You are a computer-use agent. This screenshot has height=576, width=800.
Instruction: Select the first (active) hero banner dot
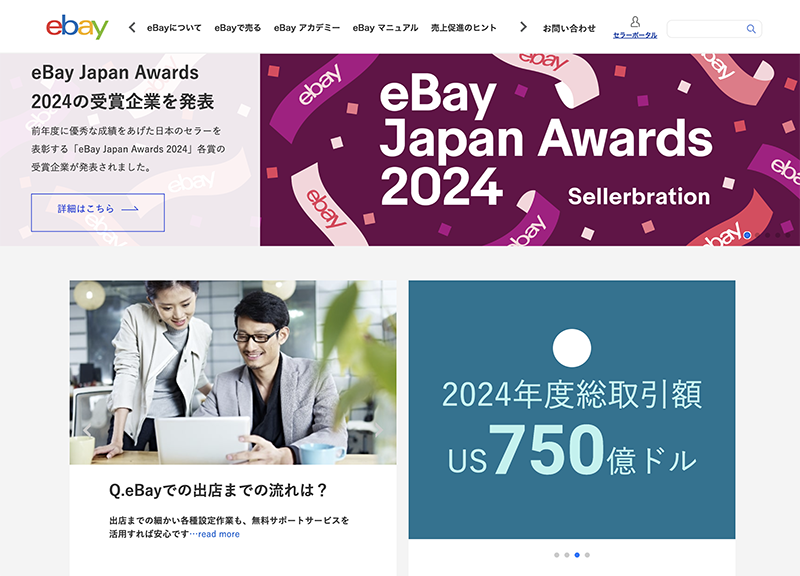coord(747,235)
